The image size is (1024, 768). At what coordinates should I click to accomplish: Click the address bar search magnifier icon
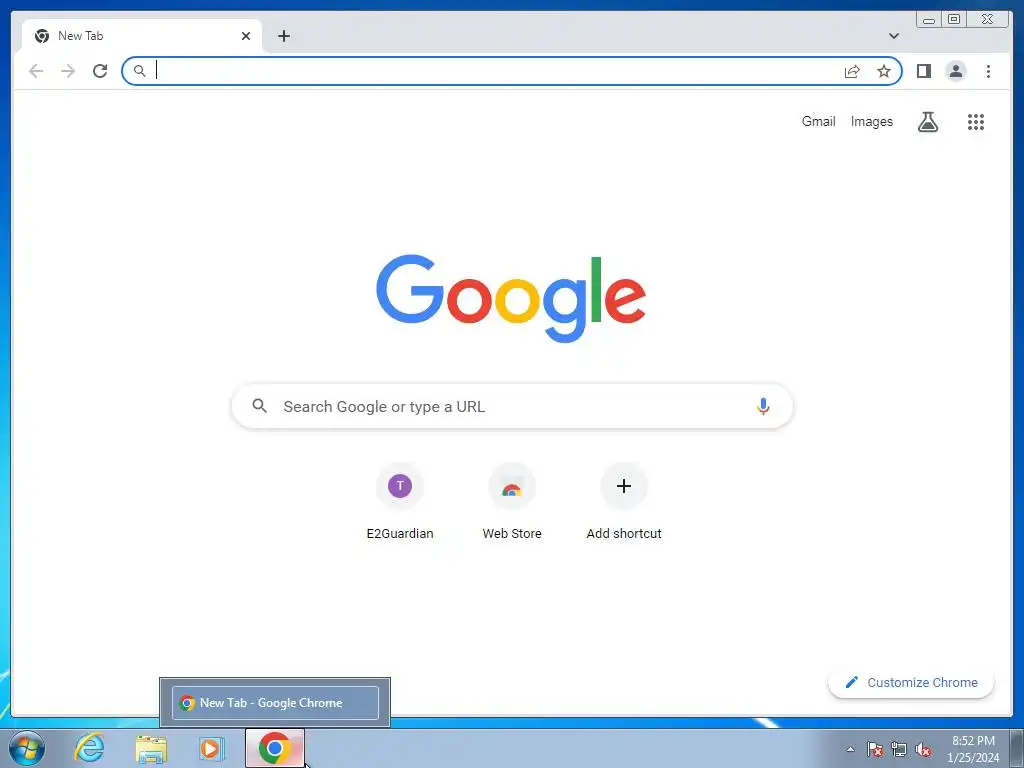(140, 71)
